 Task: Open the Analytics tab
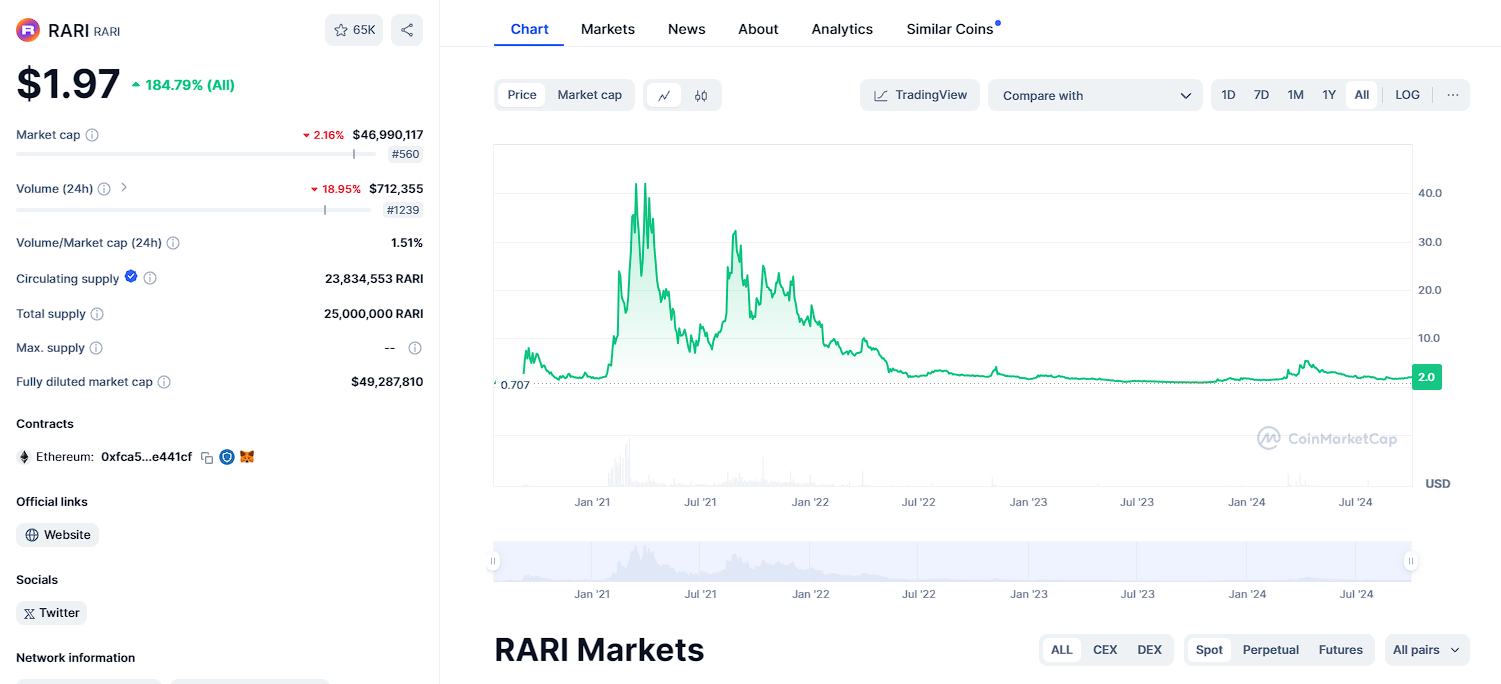(842, 29)
